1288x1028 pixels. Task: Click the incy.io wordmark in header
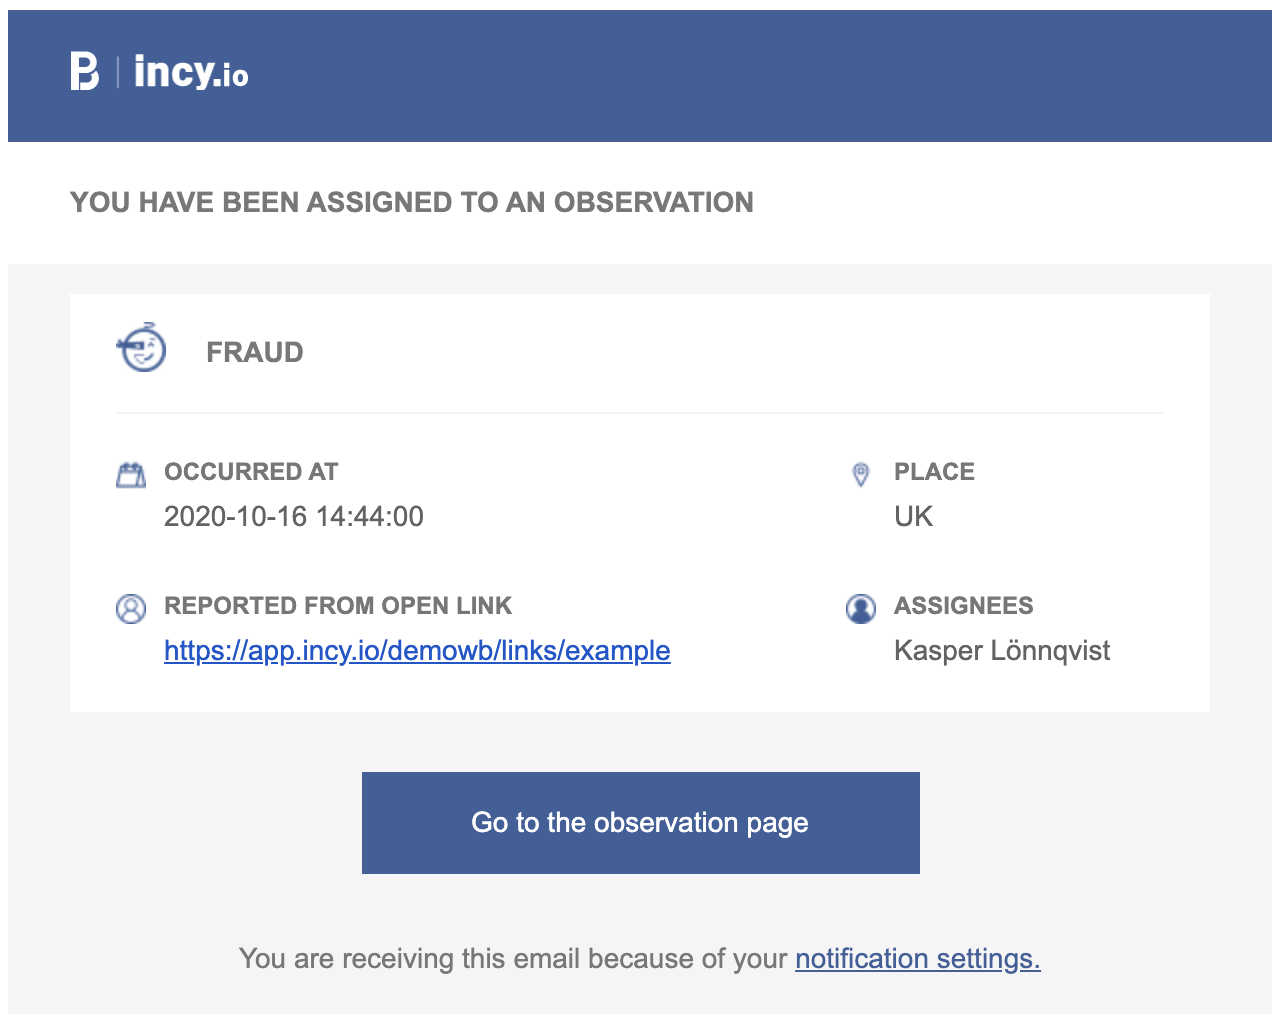pyautogui.click(x=191, y=71)
